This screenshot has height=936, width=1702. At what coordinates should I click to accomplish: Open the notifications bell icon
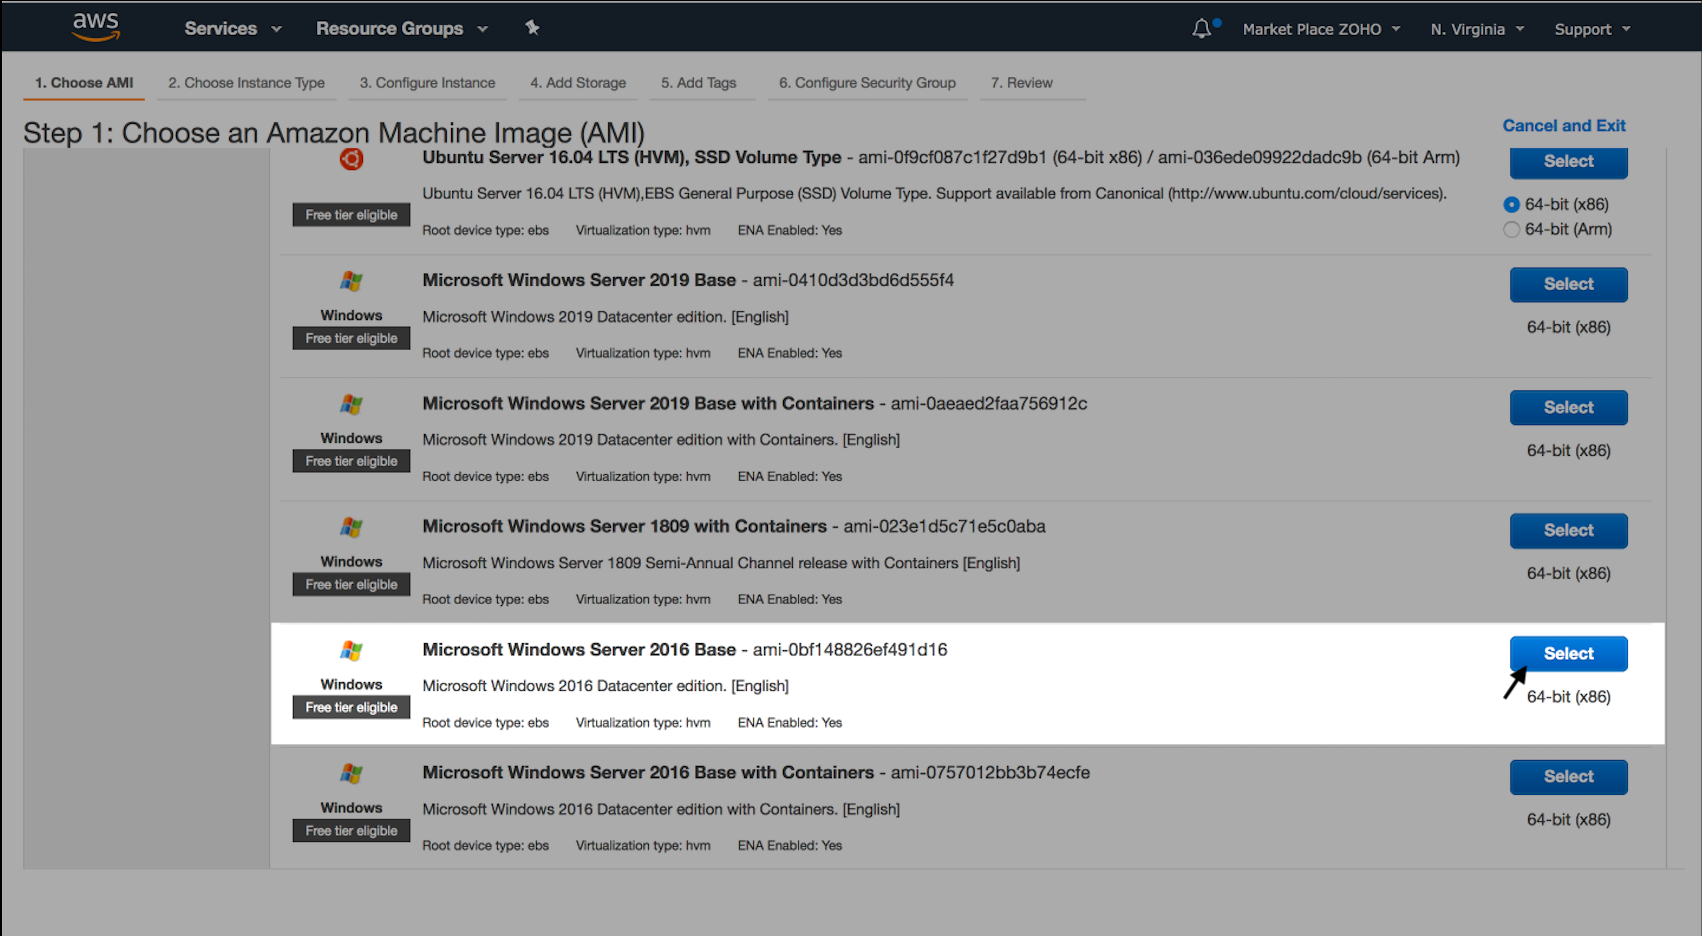point(1202,28)
